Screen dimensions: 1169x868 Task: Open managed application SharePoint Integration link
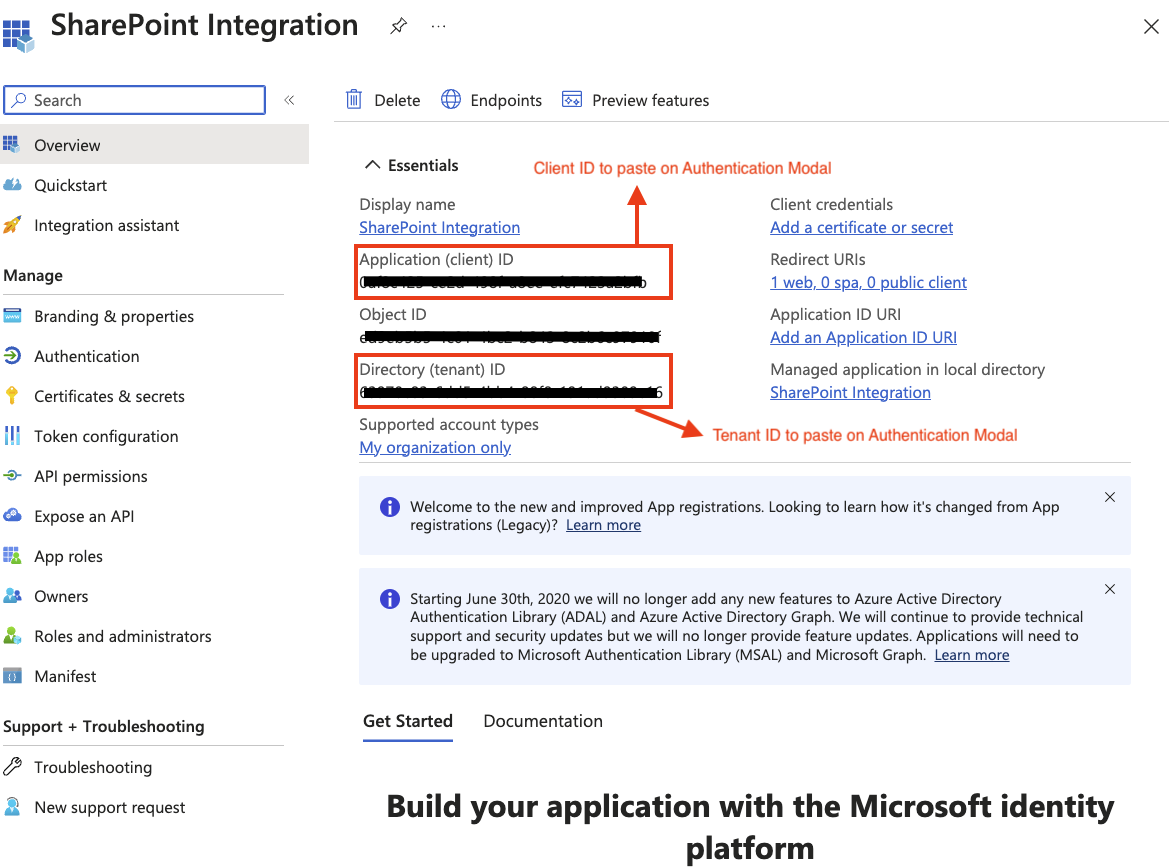coord(850,392)
